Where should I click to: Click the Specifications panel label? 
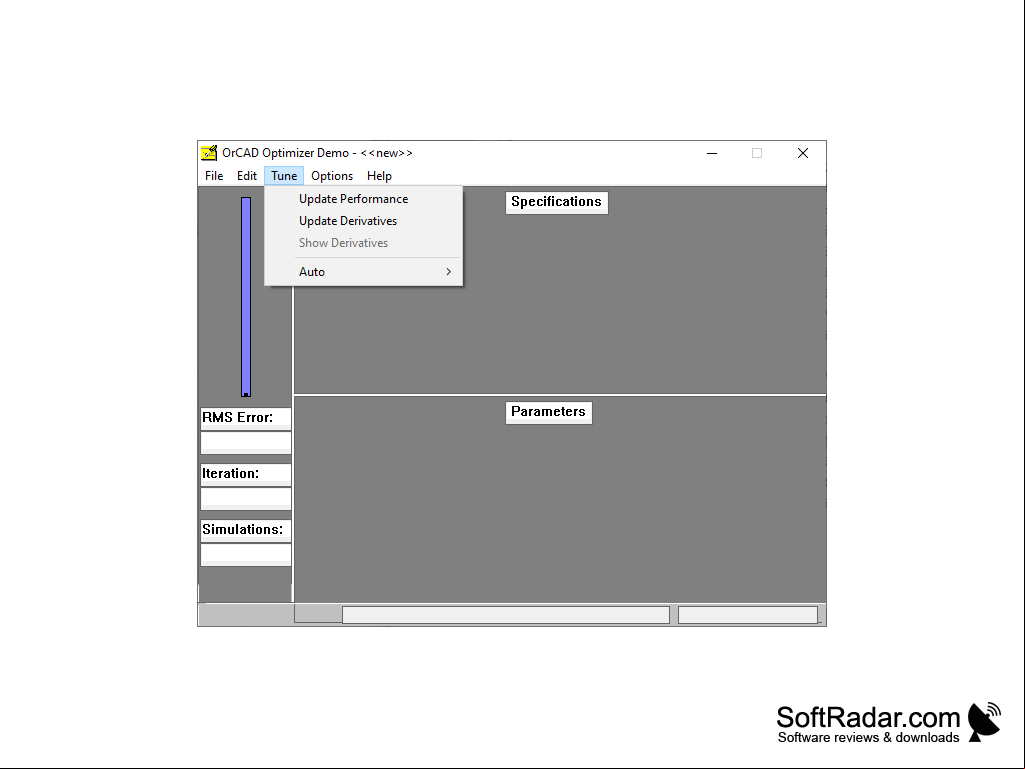pos(556,202)
